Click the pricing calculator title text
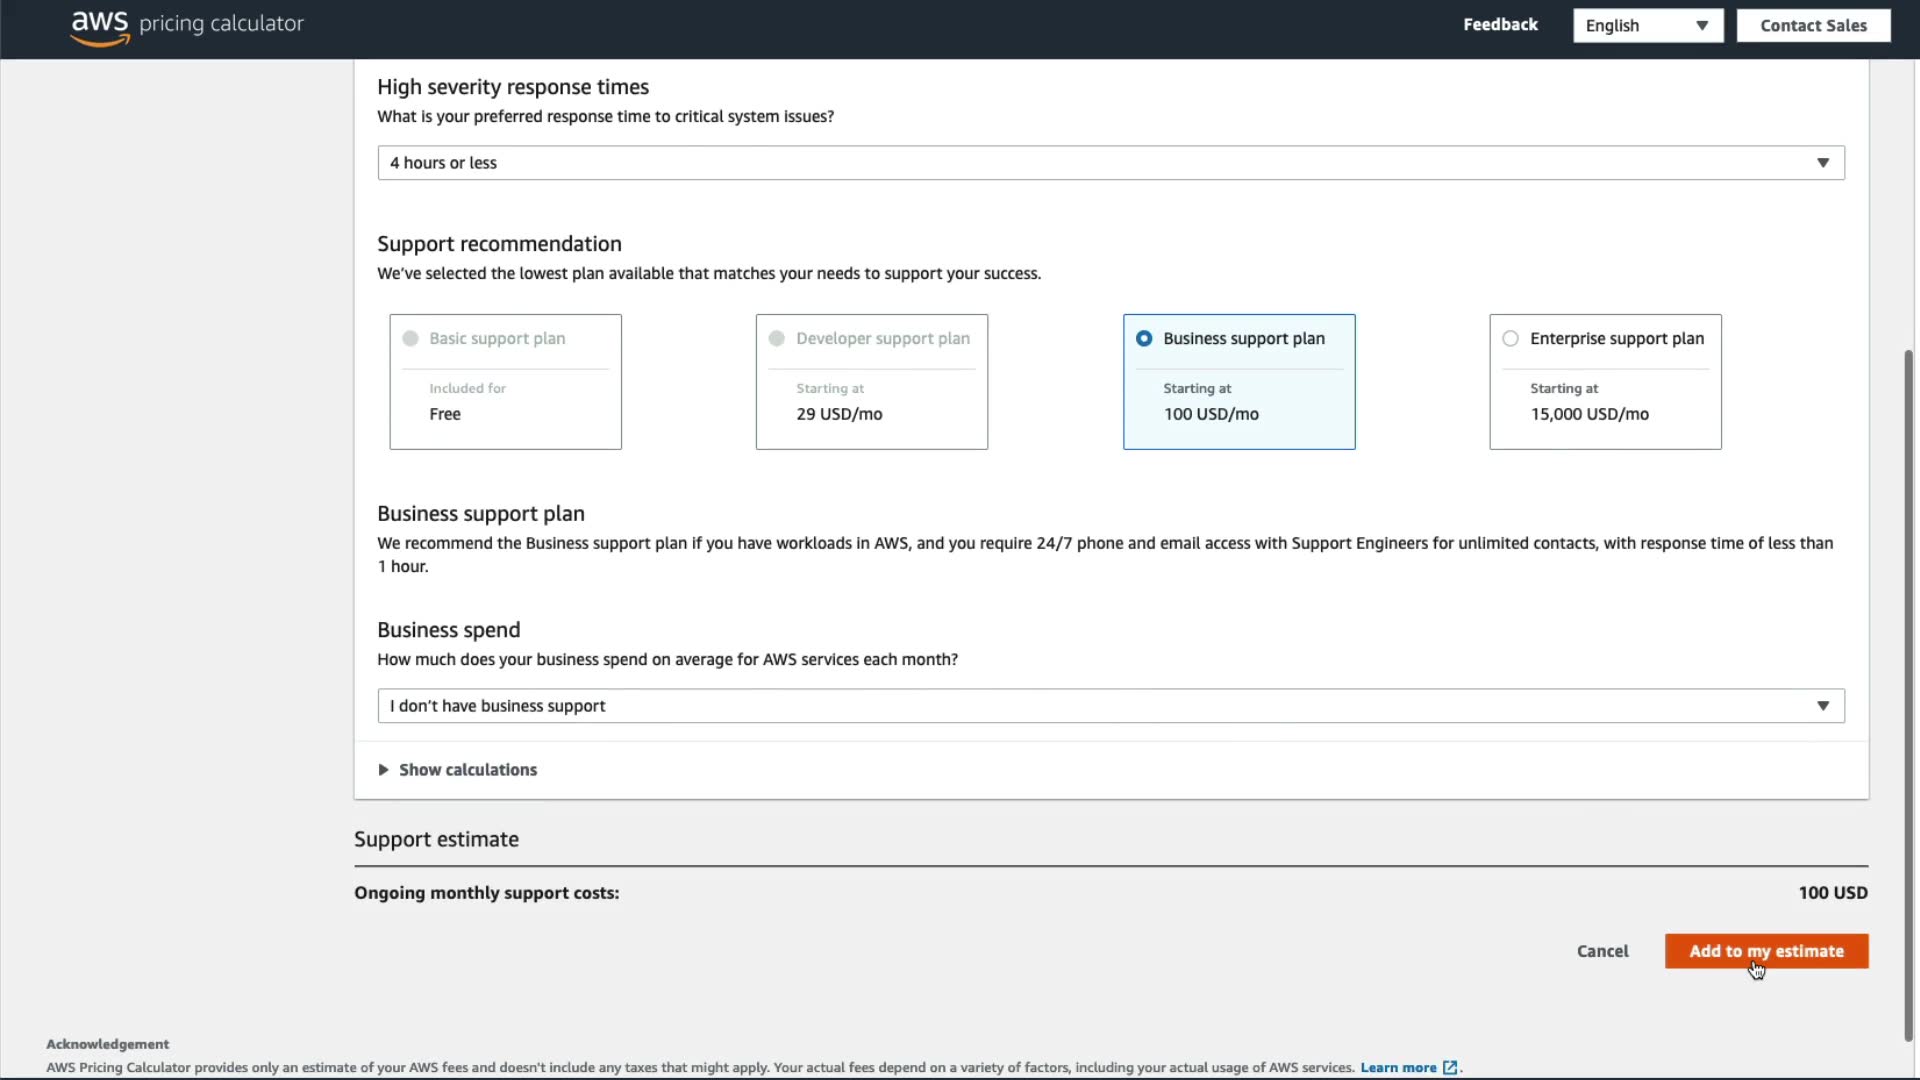The width and height of the screenshot is (1920, 1080). pyautogui.click(x=221, y=24)
